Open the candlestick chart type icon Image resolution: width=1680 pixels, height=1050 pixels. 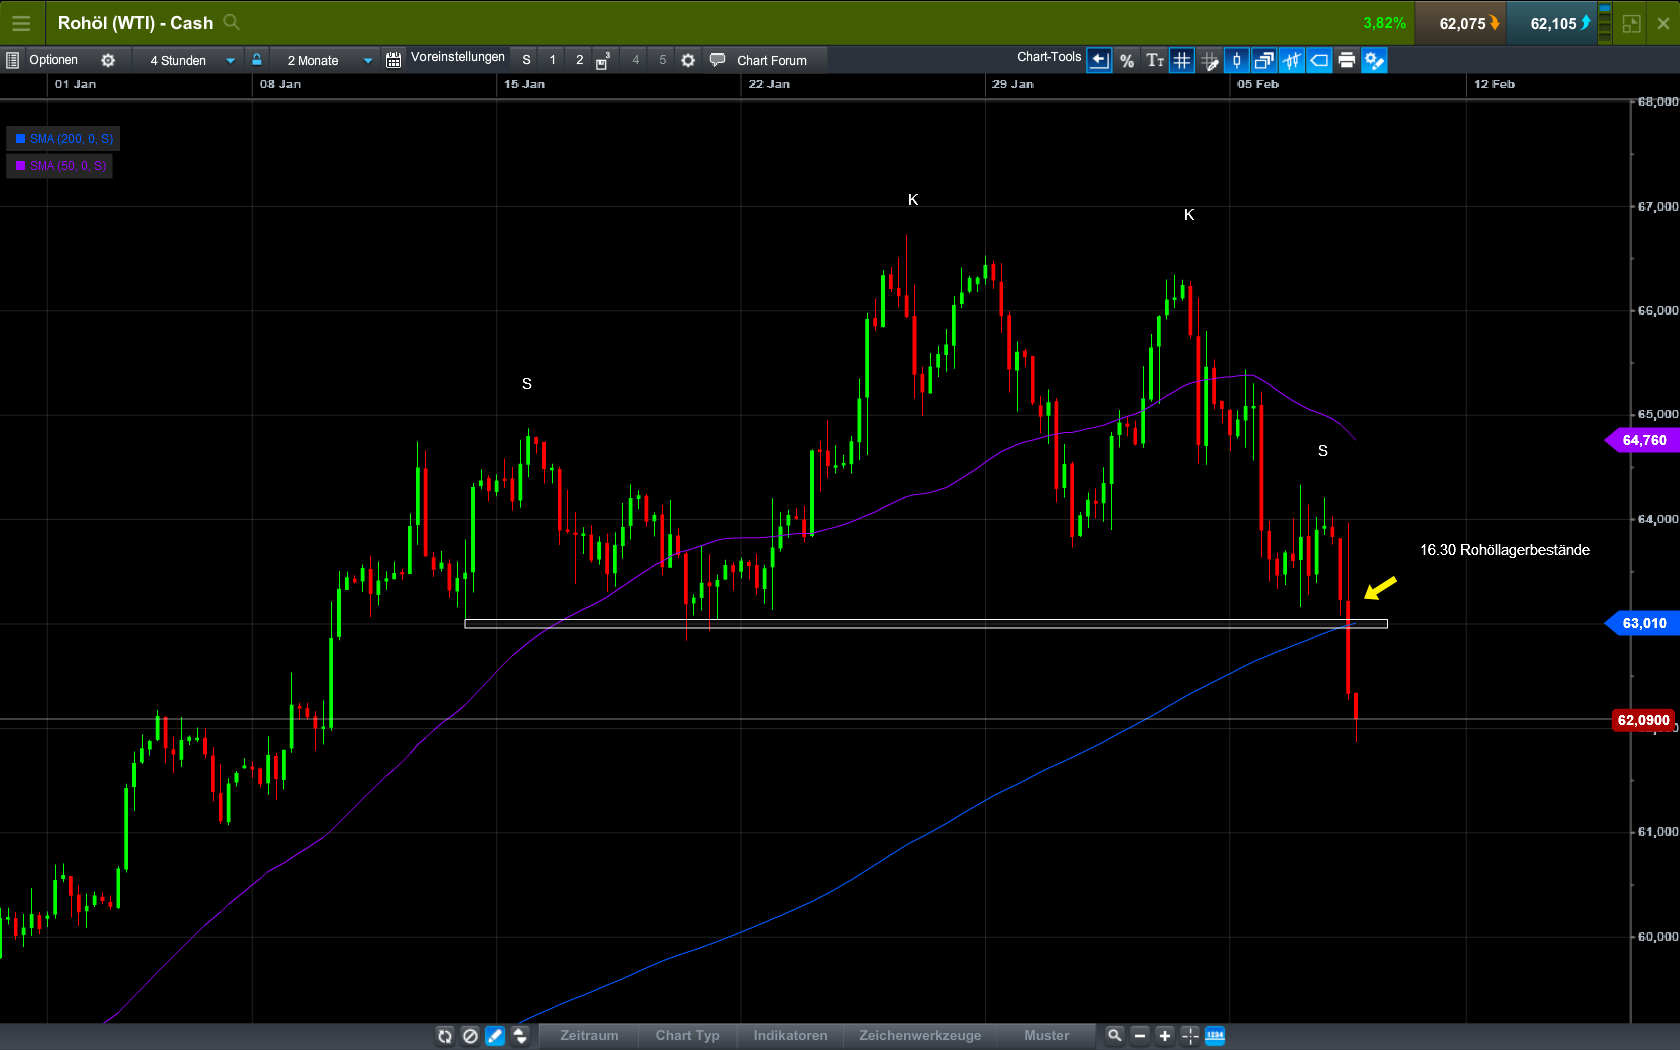pos(1237,60)
